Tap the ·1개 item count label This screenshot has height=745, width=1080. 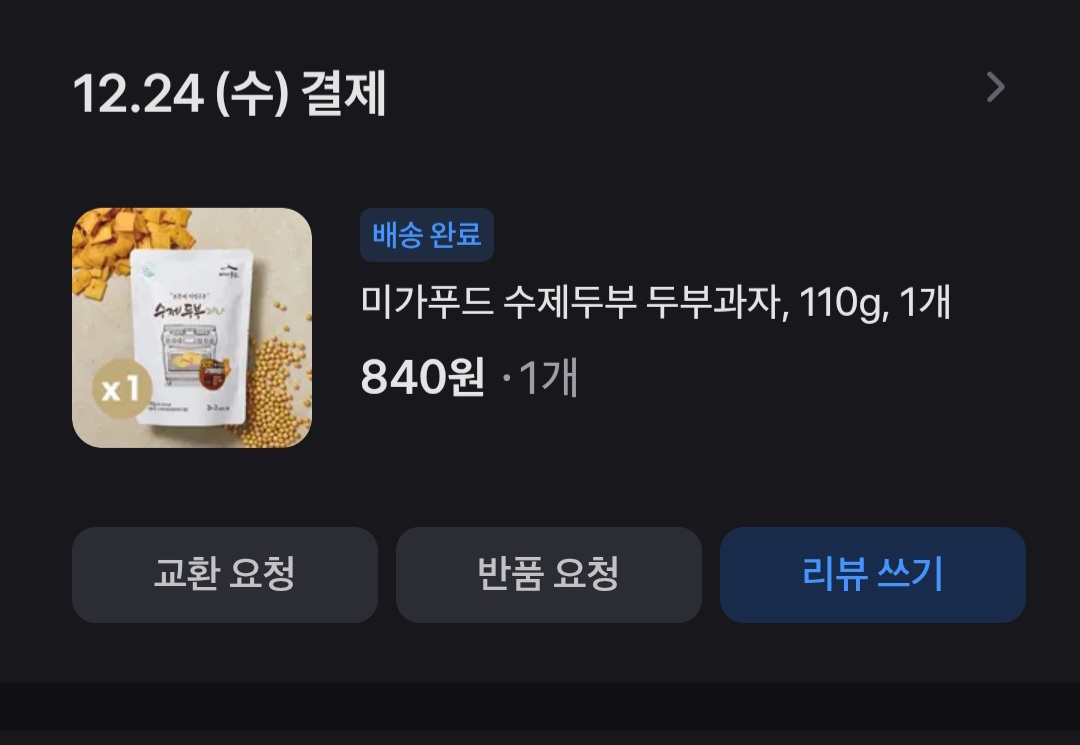coord(540,377)
